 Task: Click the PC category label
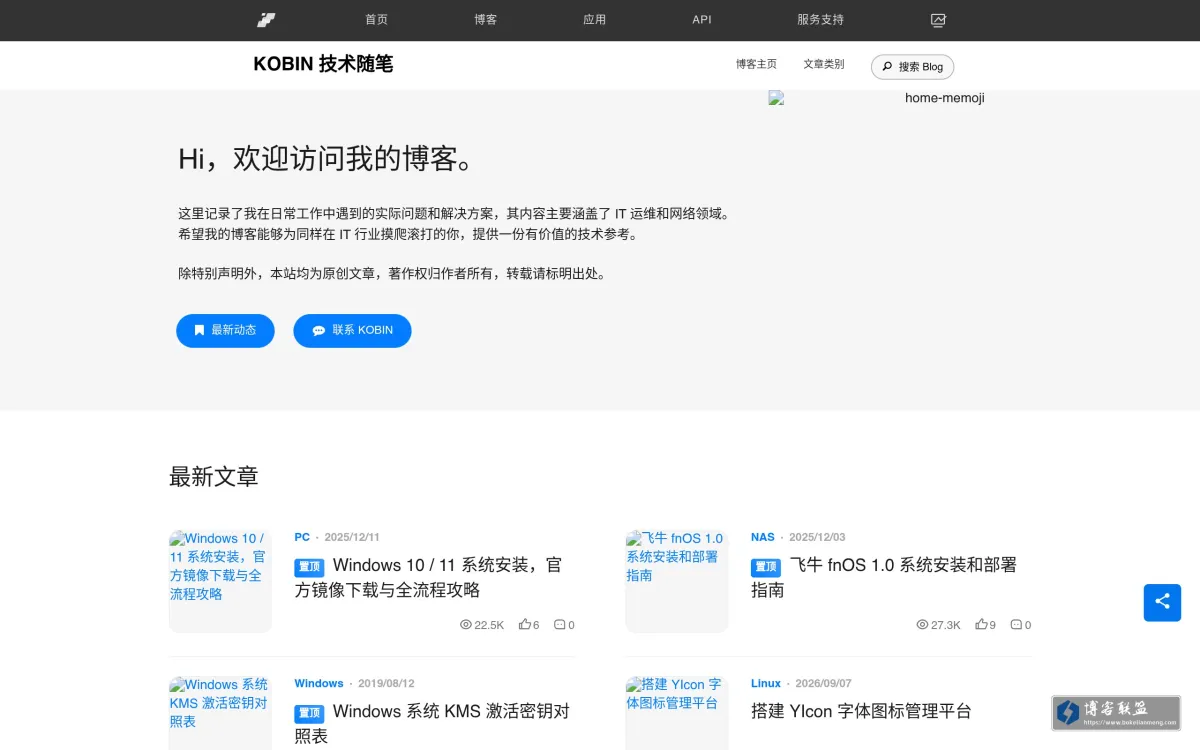pyautogui.click(x=302, y=537)
